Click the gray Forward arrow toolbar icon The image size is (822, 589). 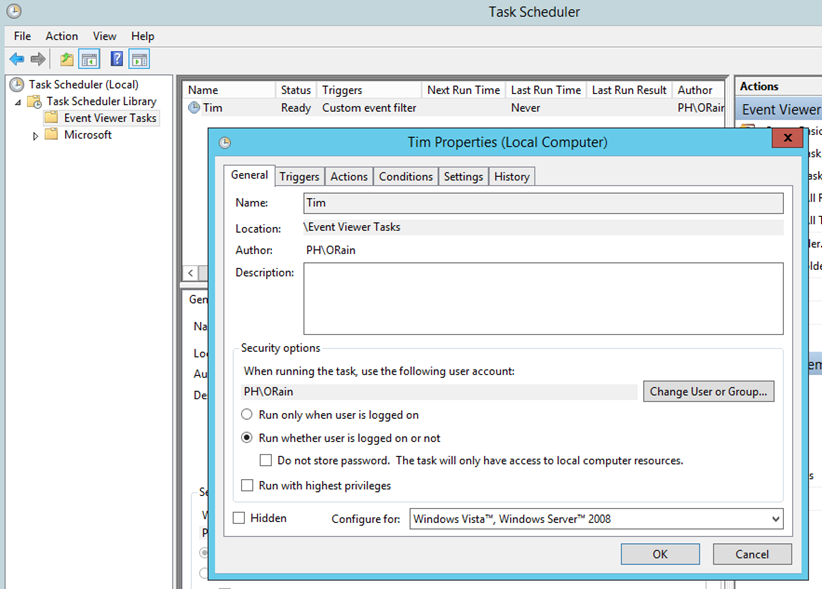coord(38,59)
